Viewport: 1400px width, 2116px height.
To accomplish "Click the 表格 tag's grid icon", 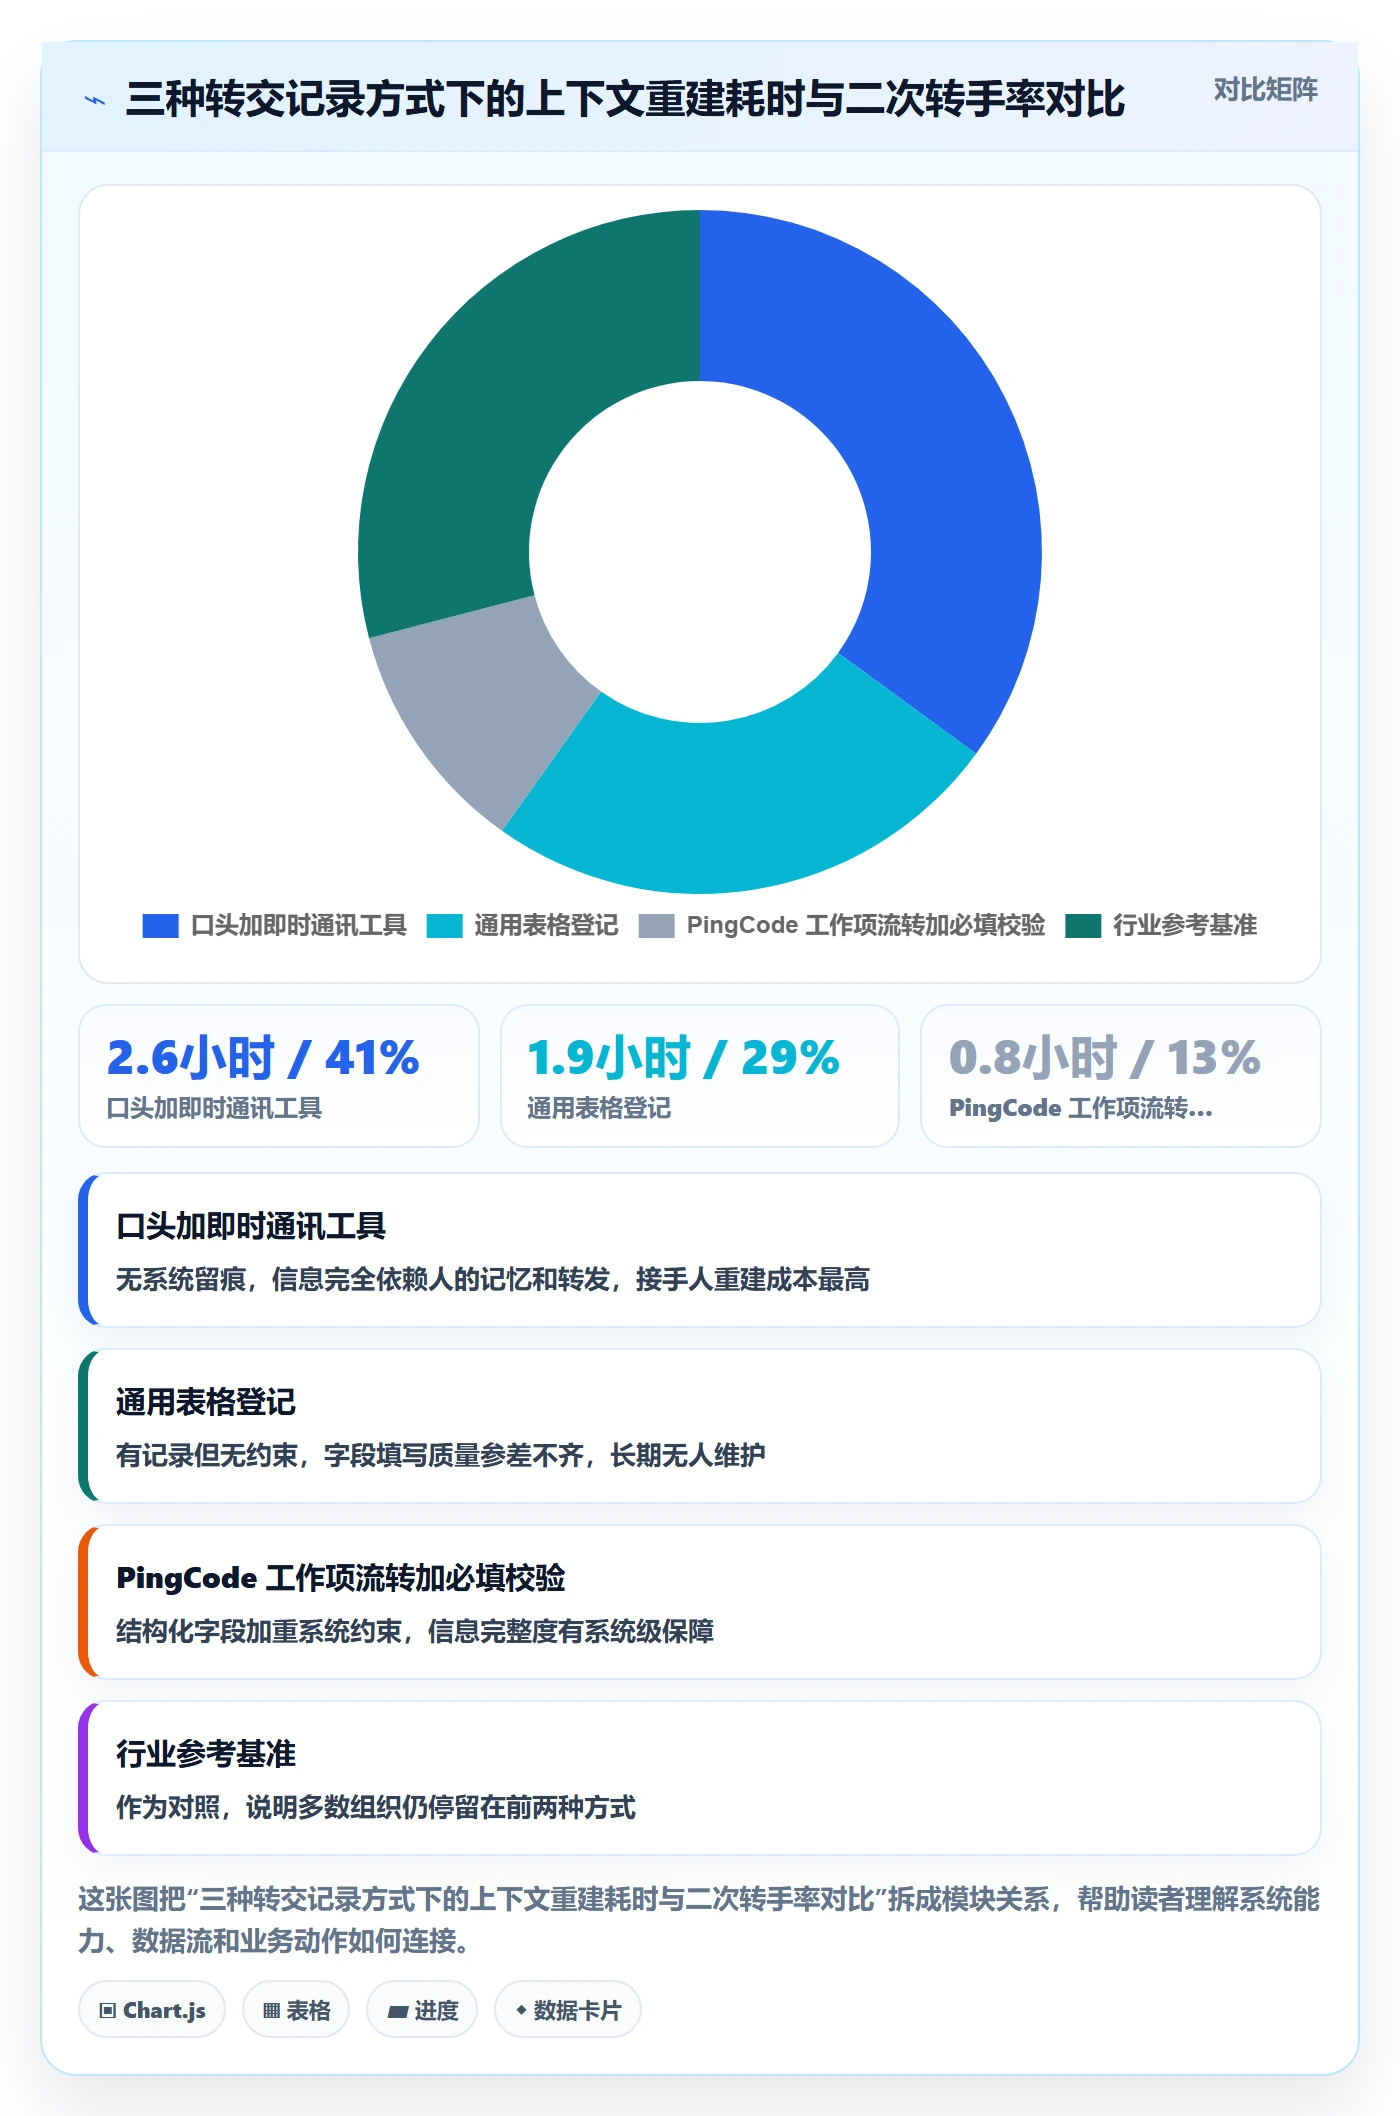I will tap(272, 2011).
